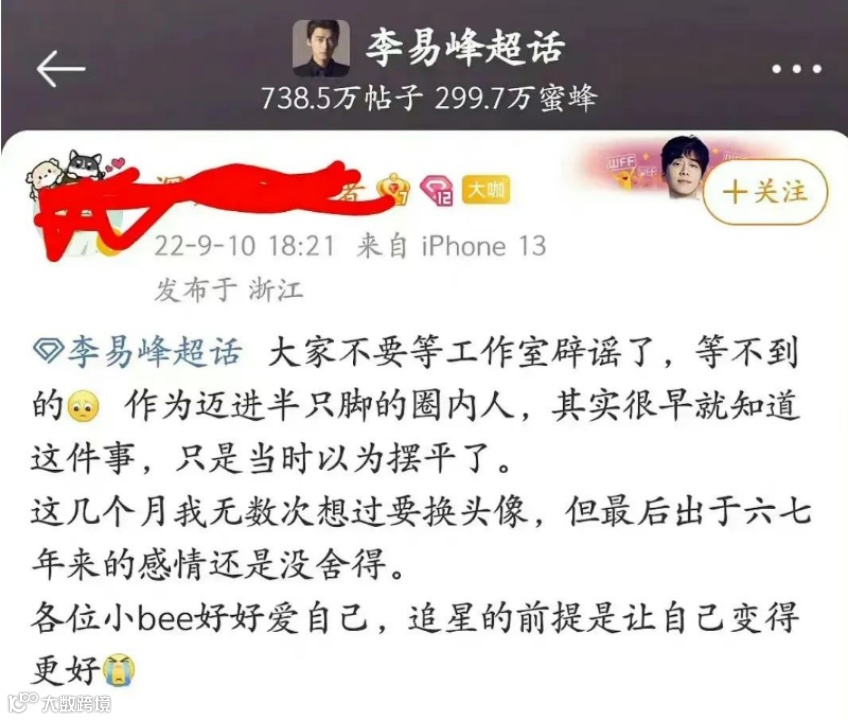Screen dimensions: 848x720
Task: Follow the poster with +关注 button
Action: tap(765, 191)
